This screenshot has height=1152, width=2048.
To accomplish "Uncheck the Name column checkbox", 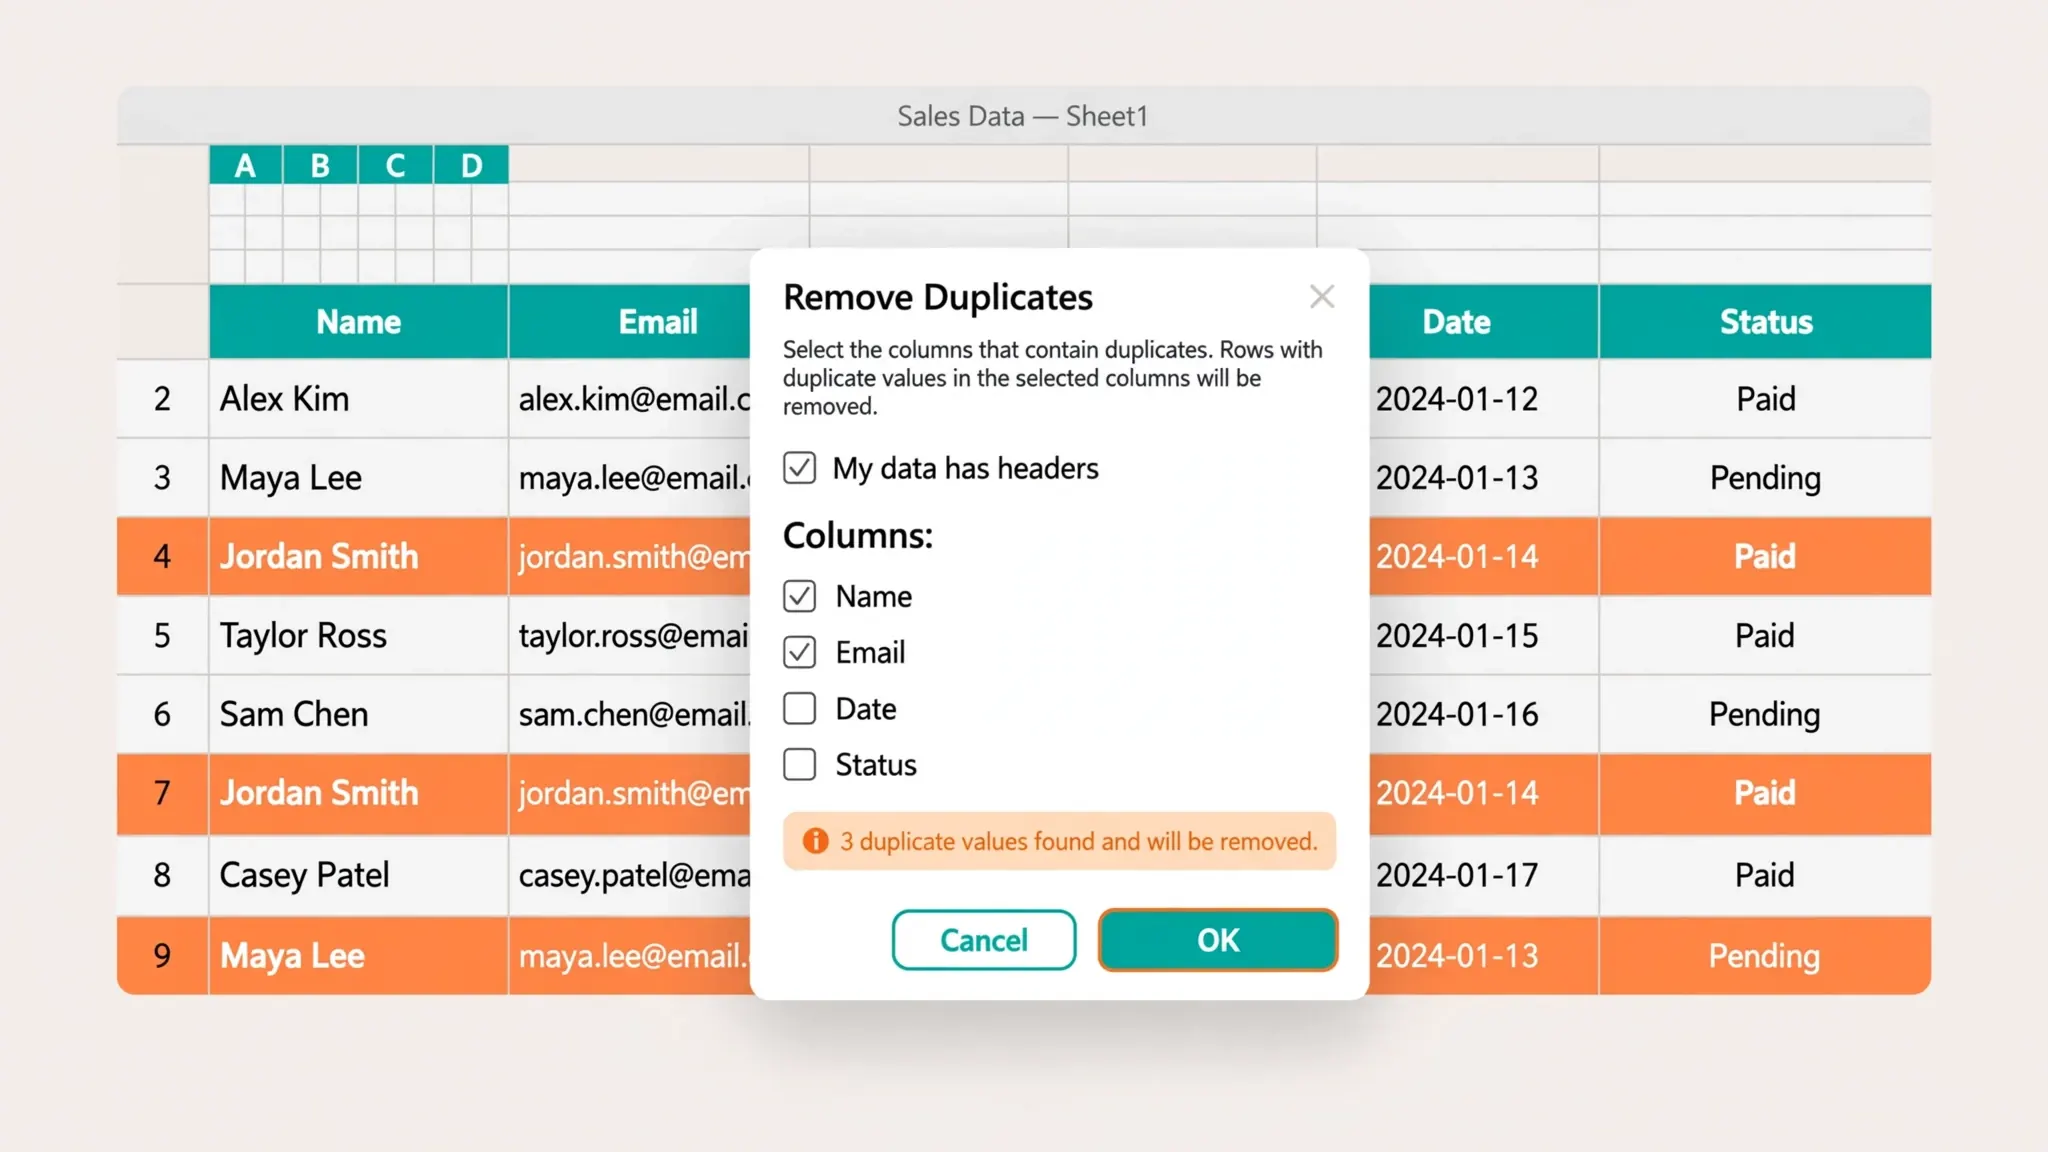I will (x=799, y=596).
